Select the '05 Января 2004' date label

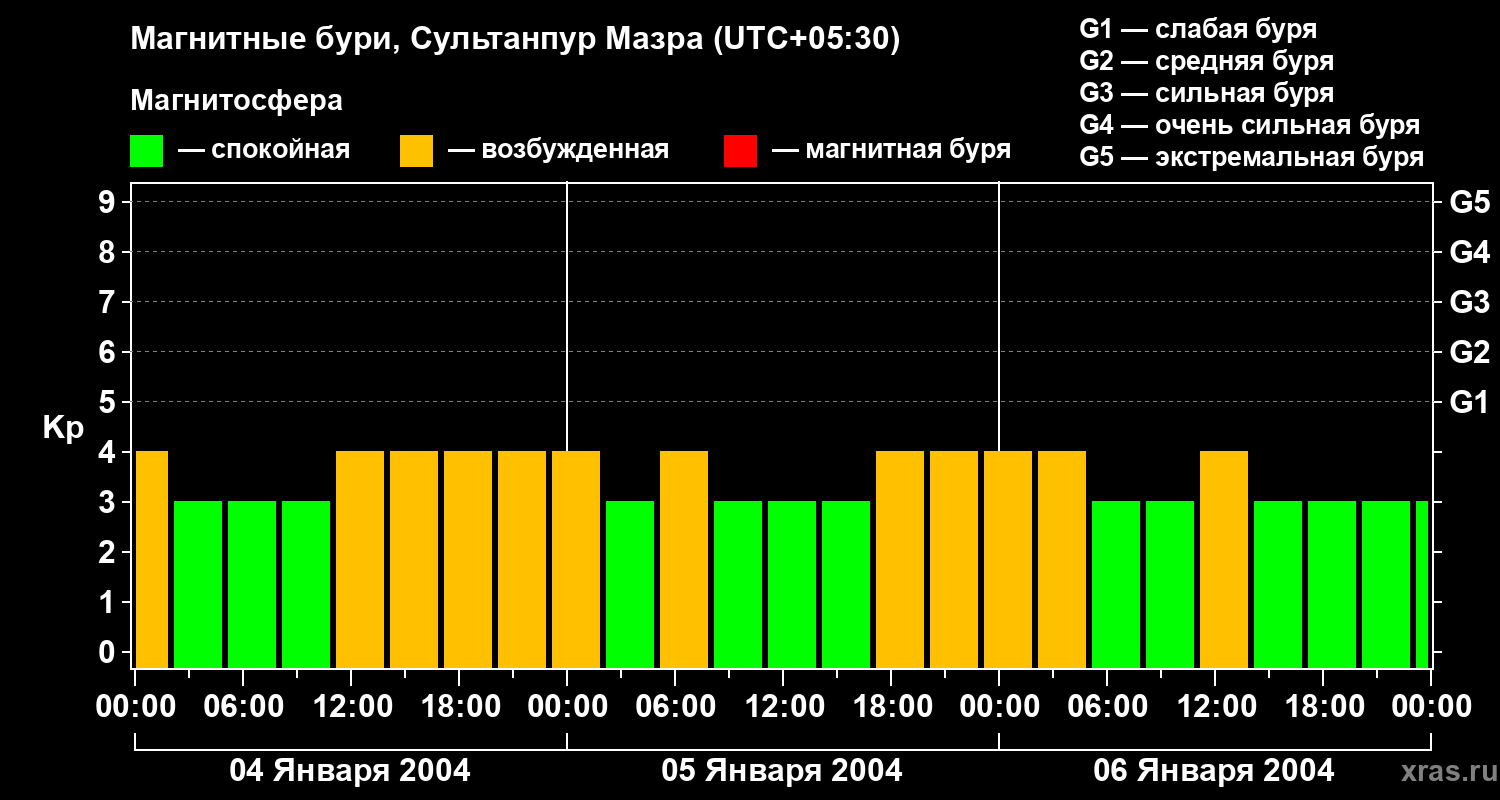pos(782,771)
